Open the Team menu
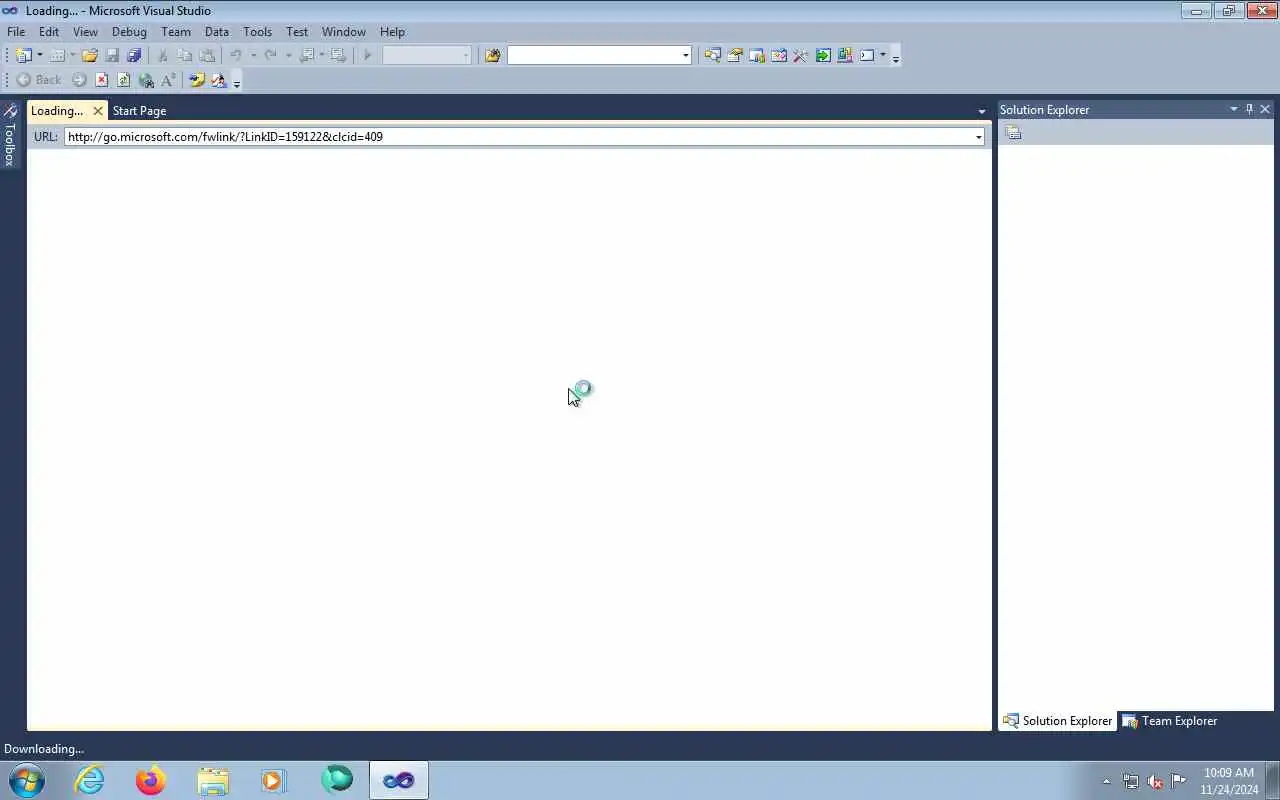The width and height of the screenshot is (1280, 800). (x=176, y=32)
